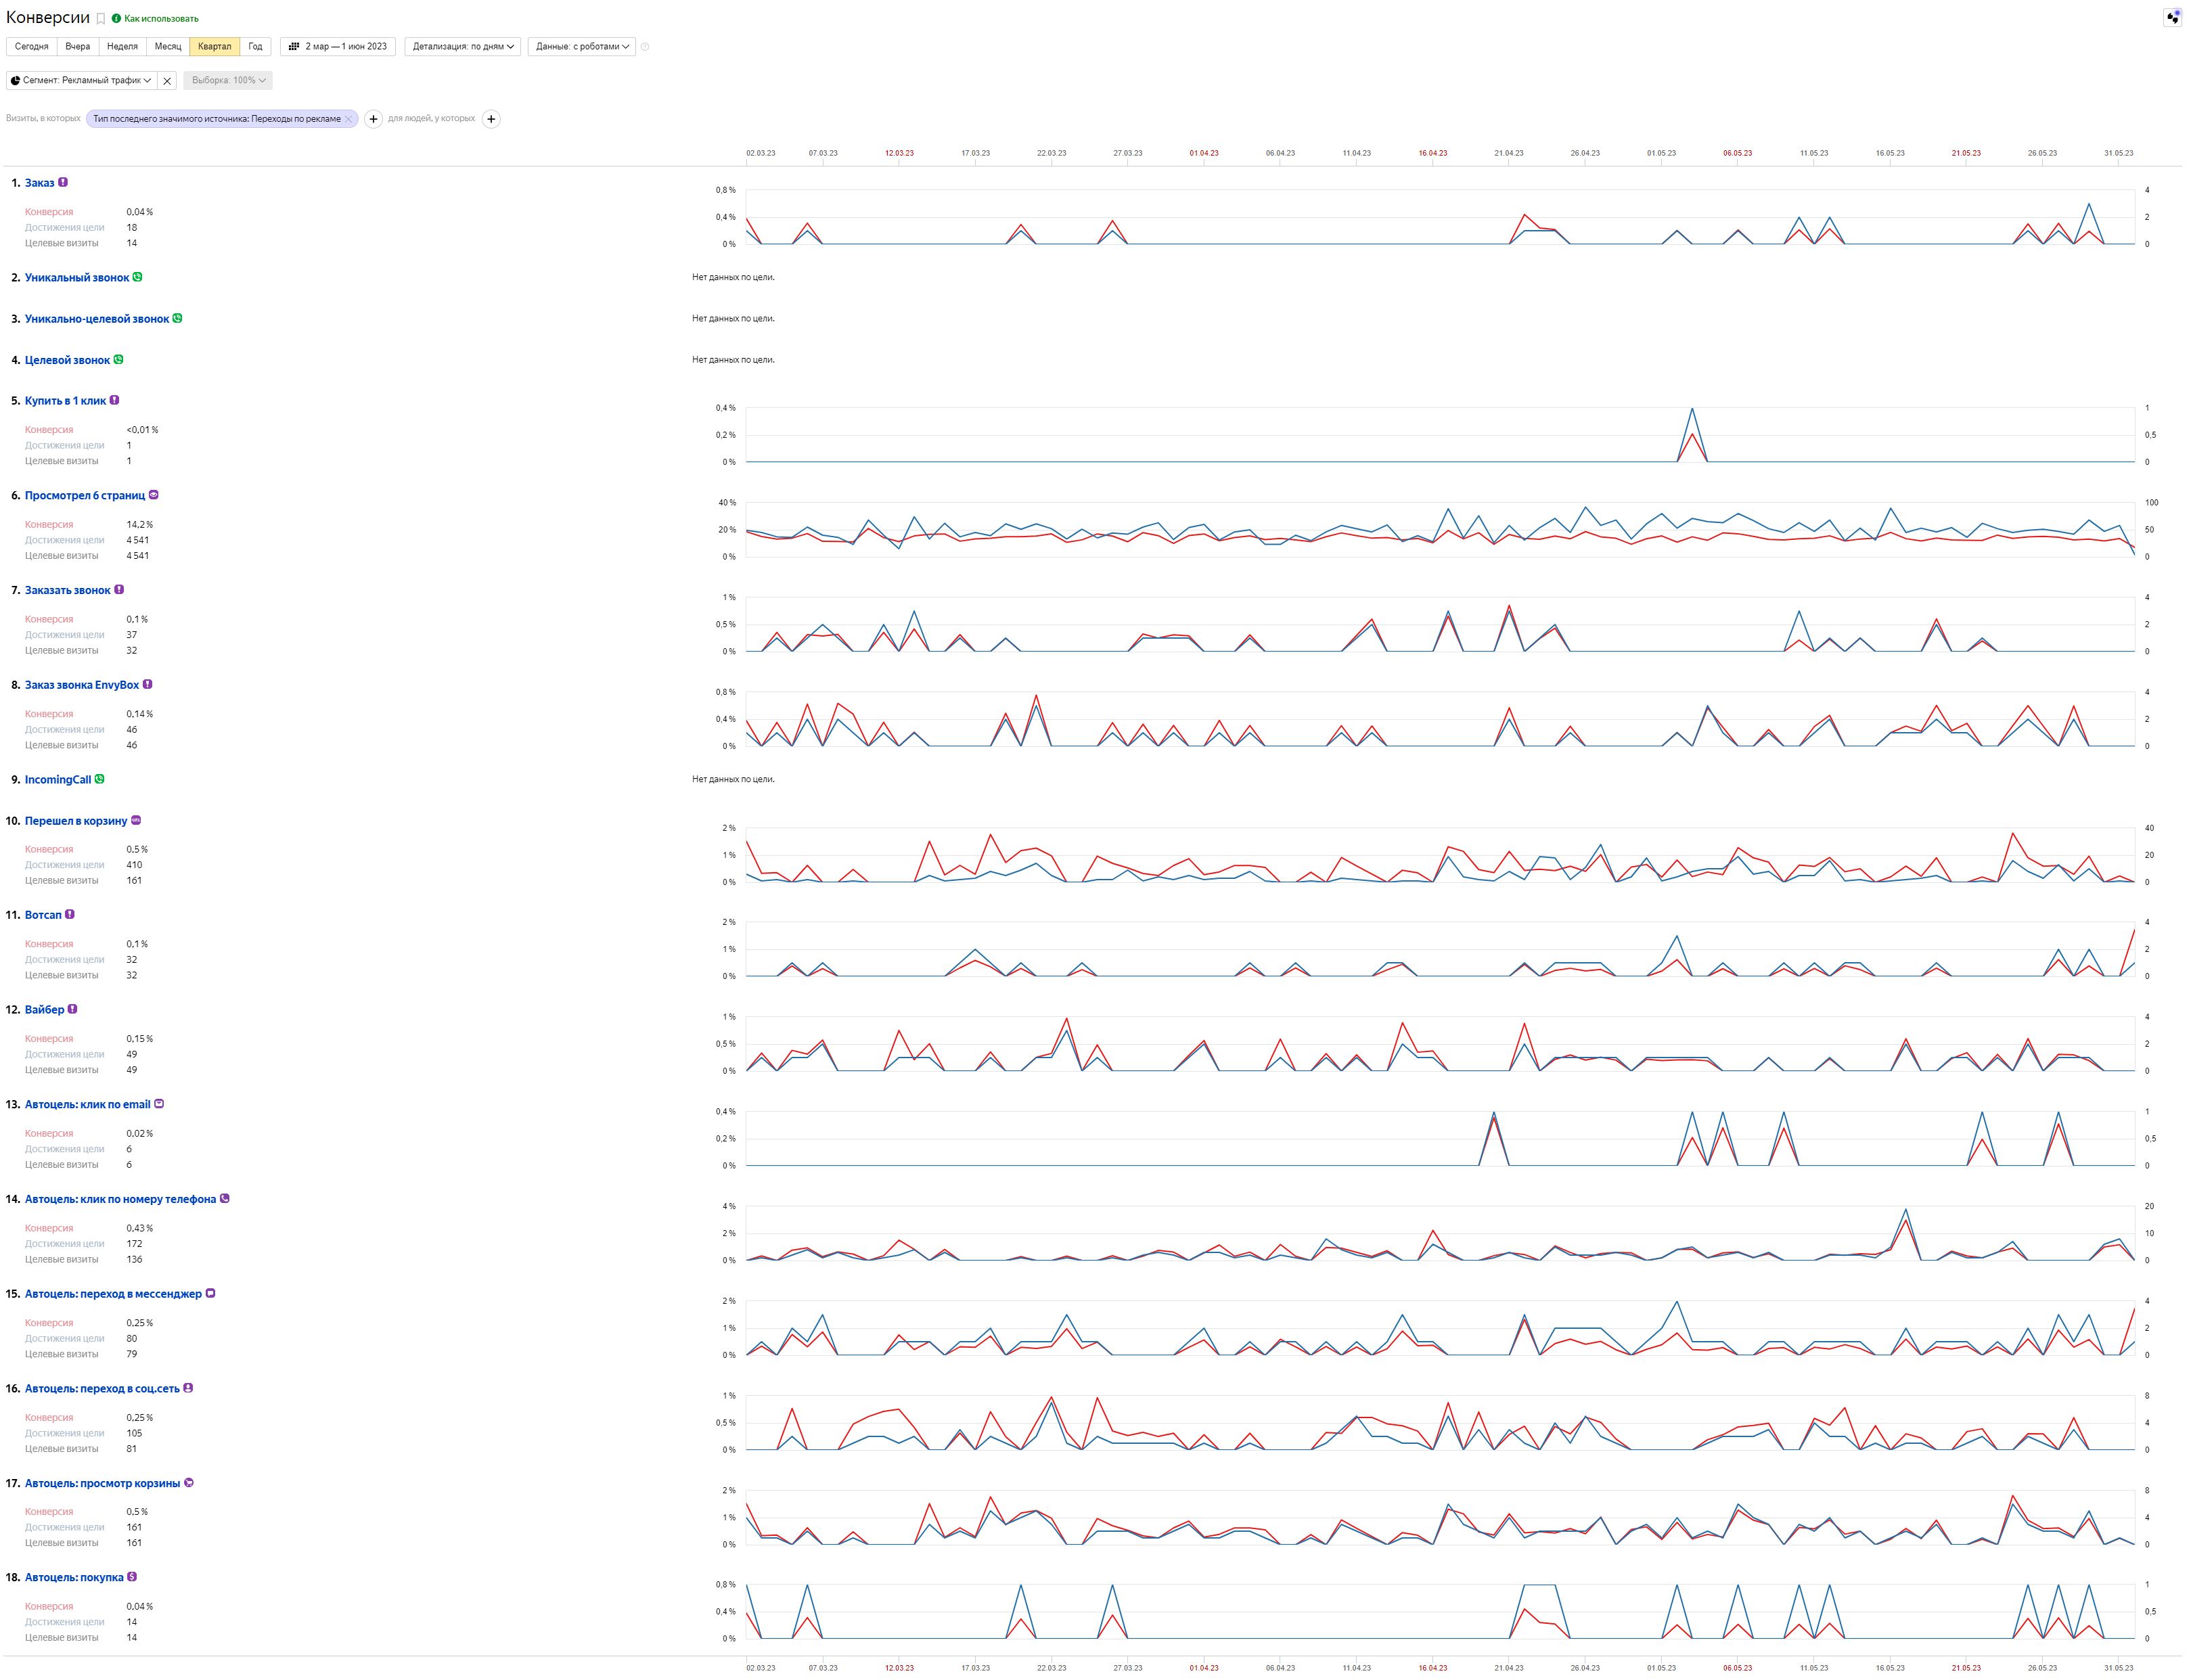Screen dimensions: 2191x1680
Task: Click the call icon beside Уникально-целевой звонок
Action: 178,318
